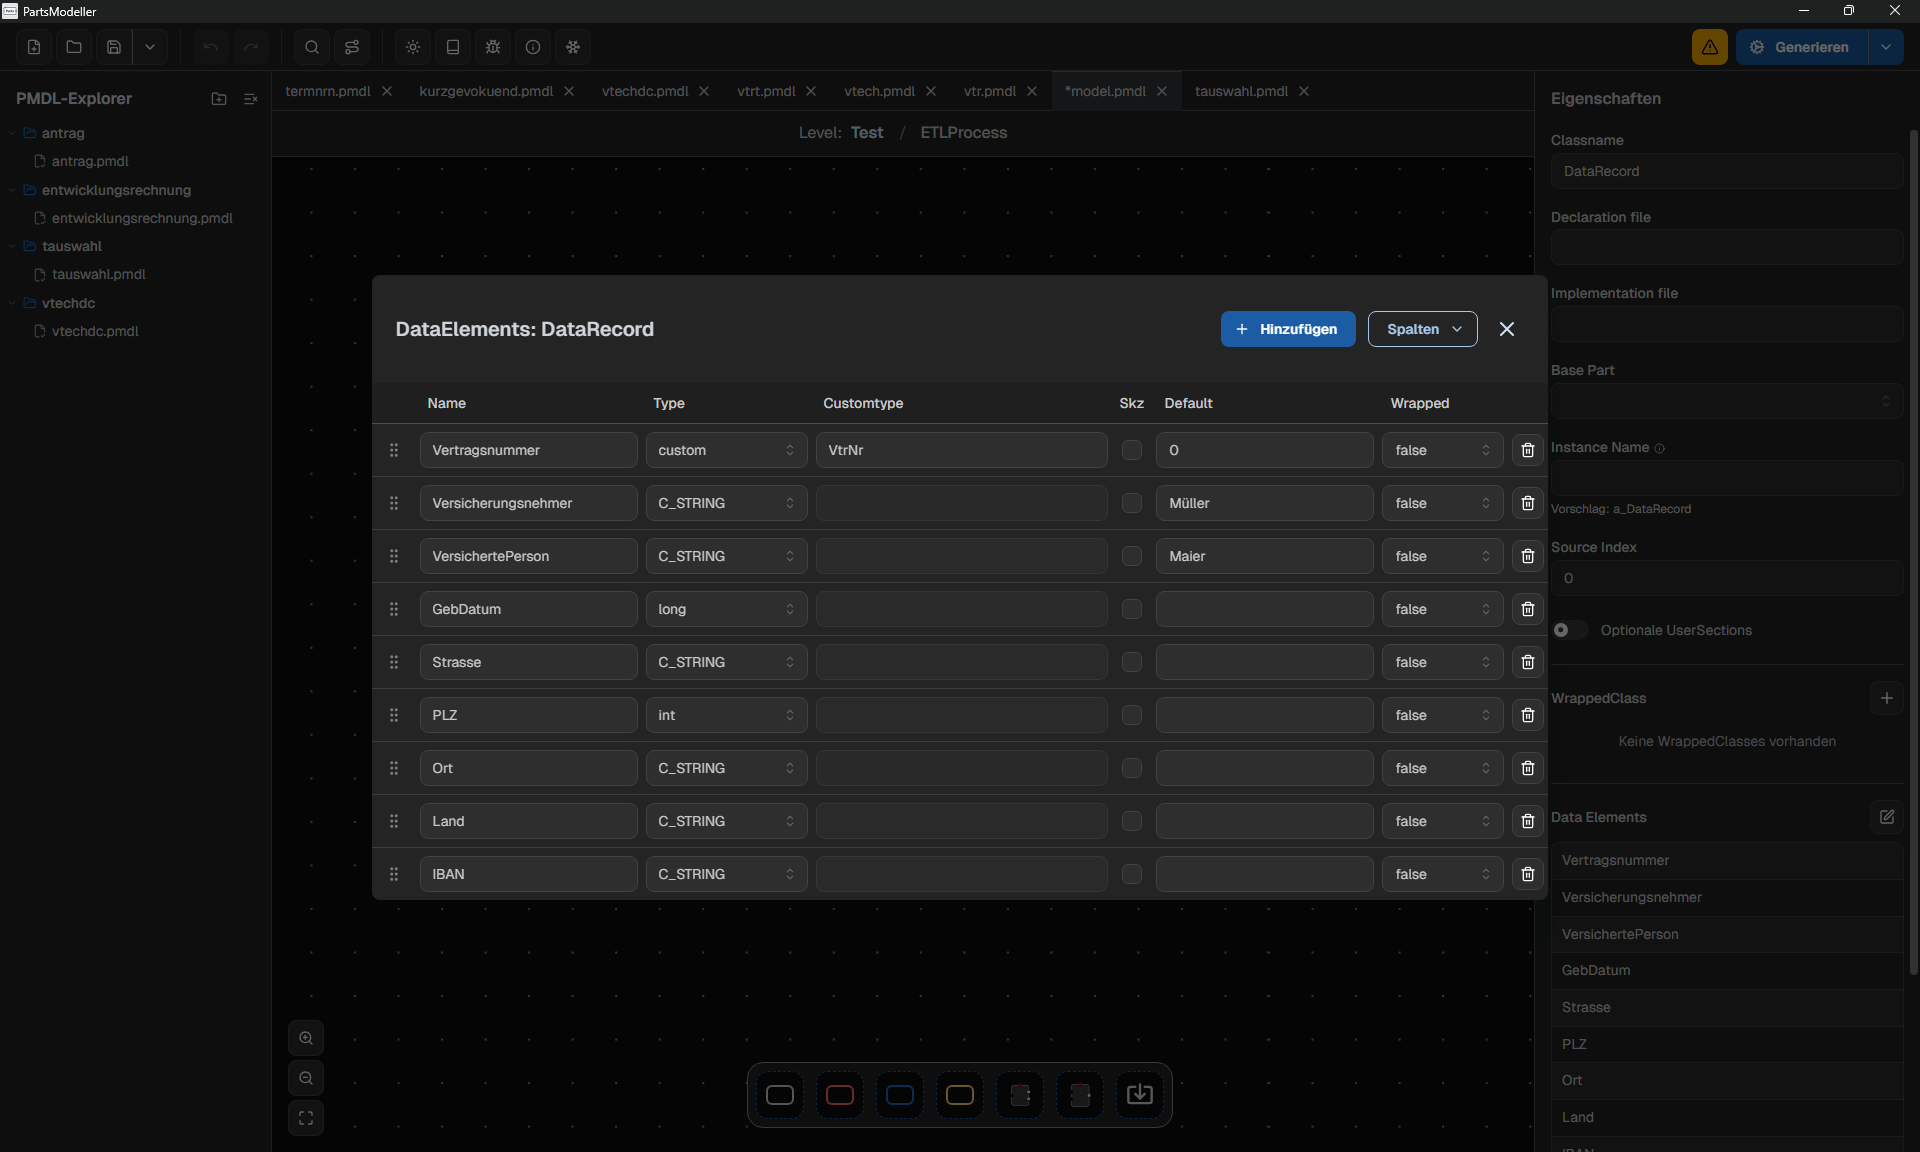Open Type dropdown for GebDatum row
Viewport: 1920px width, 1152px height.
click(726, 609)
